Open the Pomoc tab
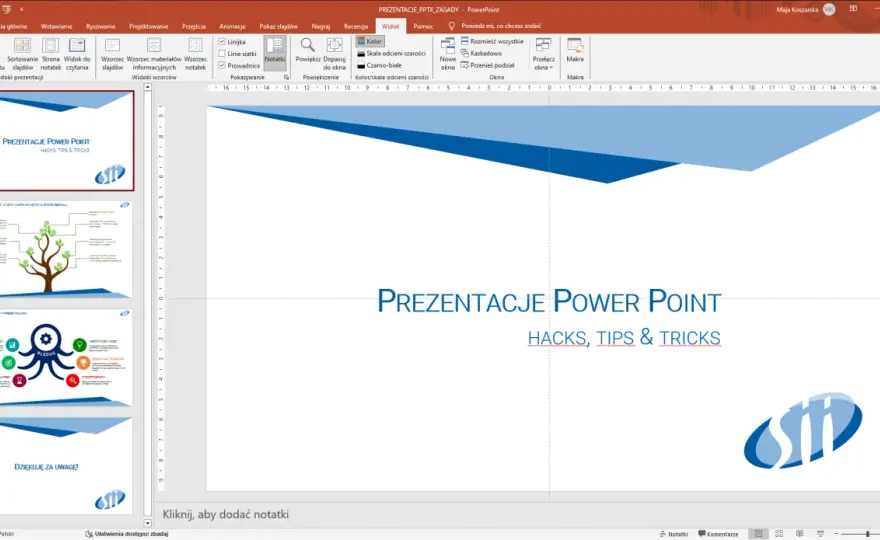This screenshot has width=880, height=540. click(x=423, y=26)
